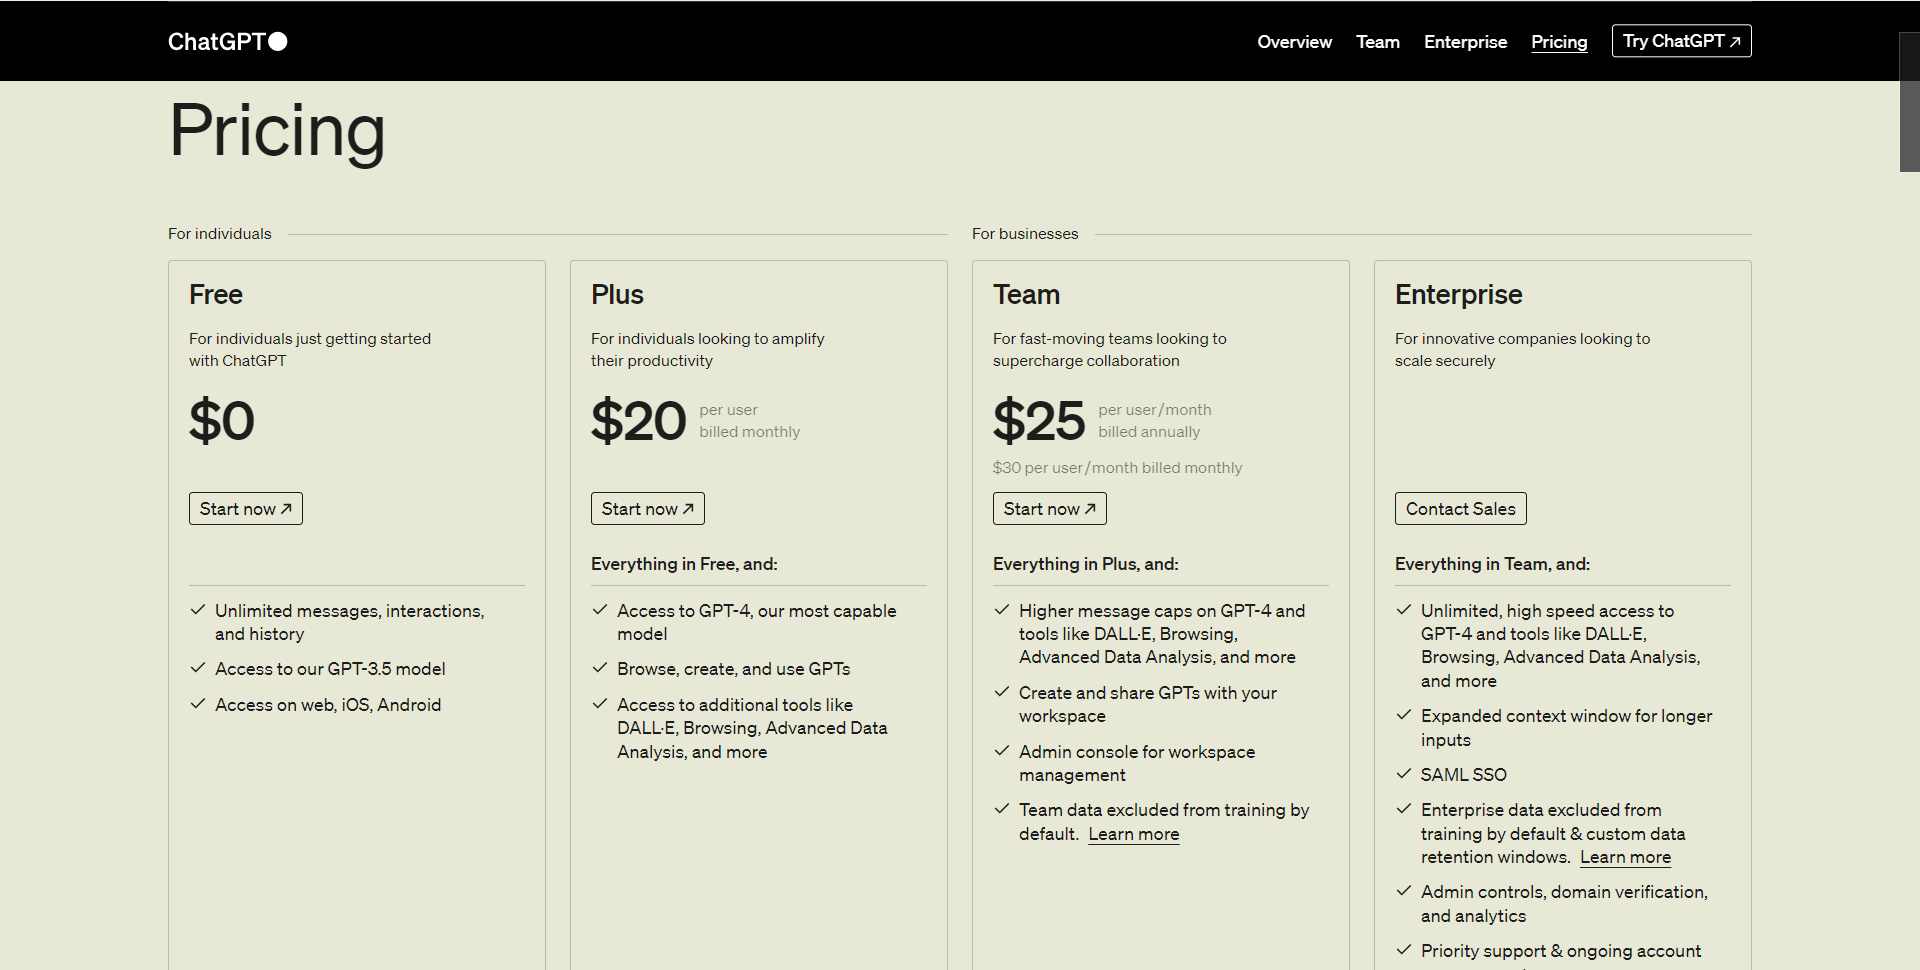Open the Enterprise nav item
Viewport: 1920px width, 970px height.
(x=1465, y=42)
